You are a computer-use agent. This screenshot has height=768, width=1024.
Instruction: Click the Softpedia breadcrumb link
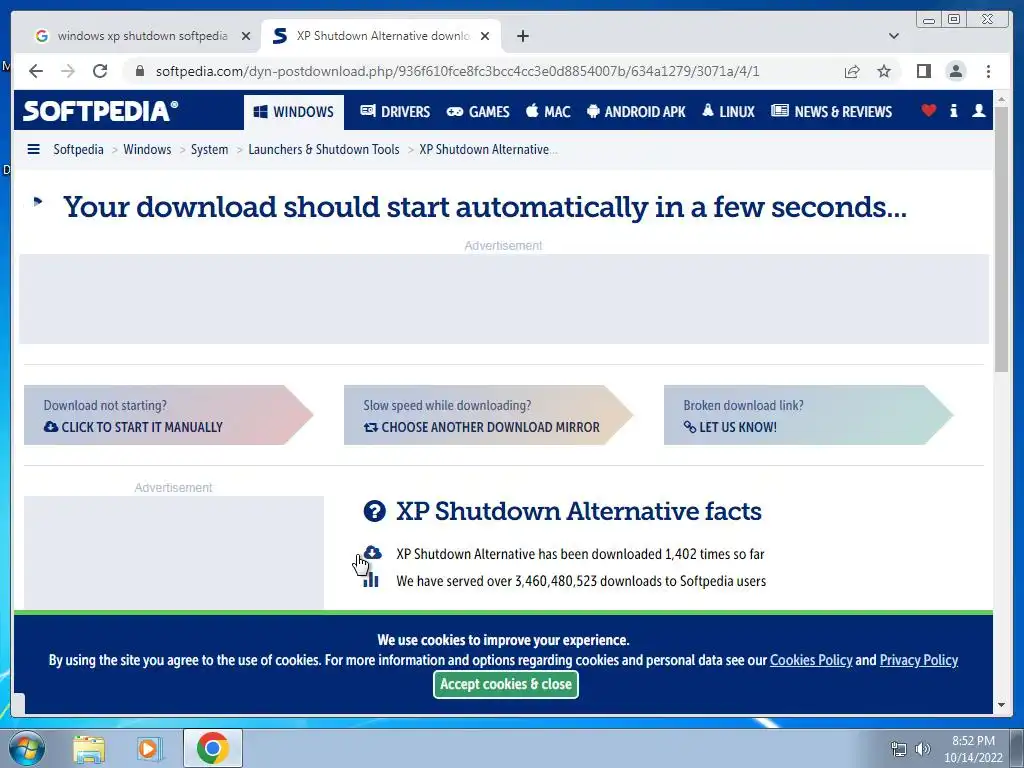click(78, 150)
